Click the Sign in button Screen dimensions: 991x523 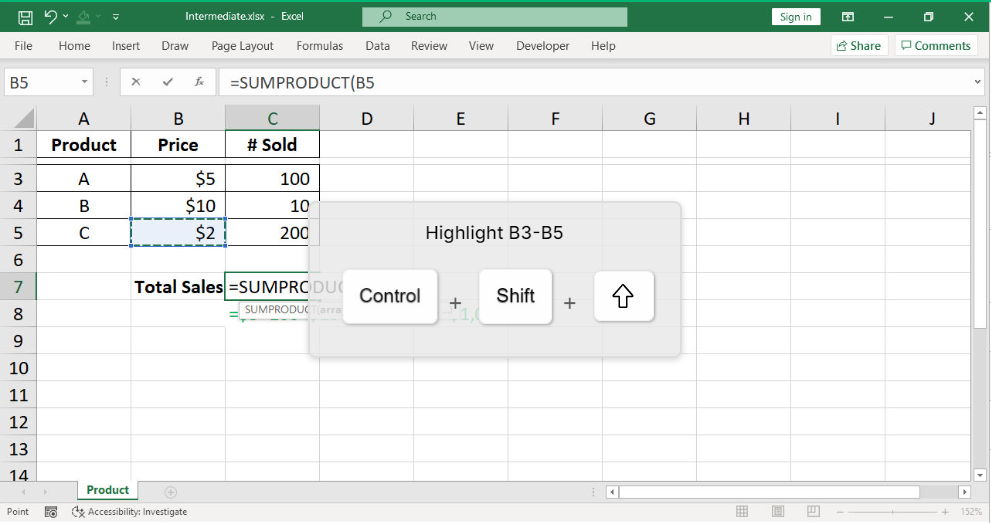pos(796,16)
